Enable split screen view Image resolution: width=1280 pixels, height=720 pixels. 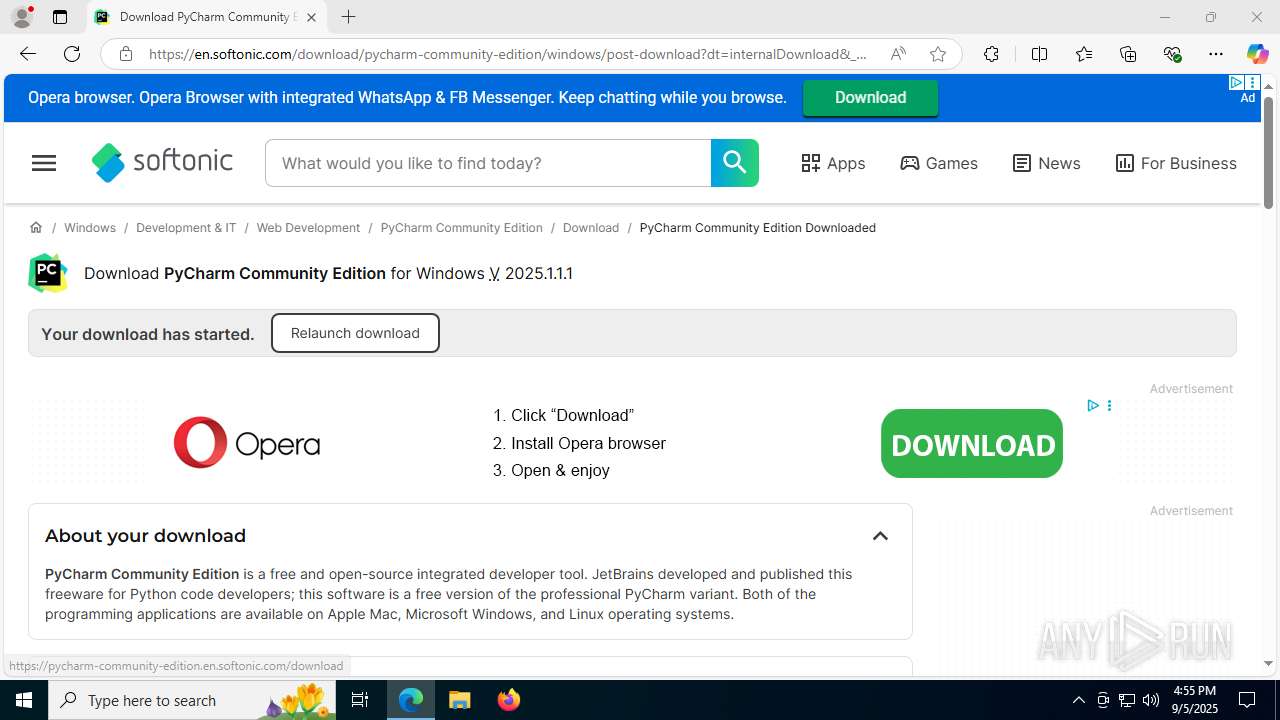[x=1039, y=54]
